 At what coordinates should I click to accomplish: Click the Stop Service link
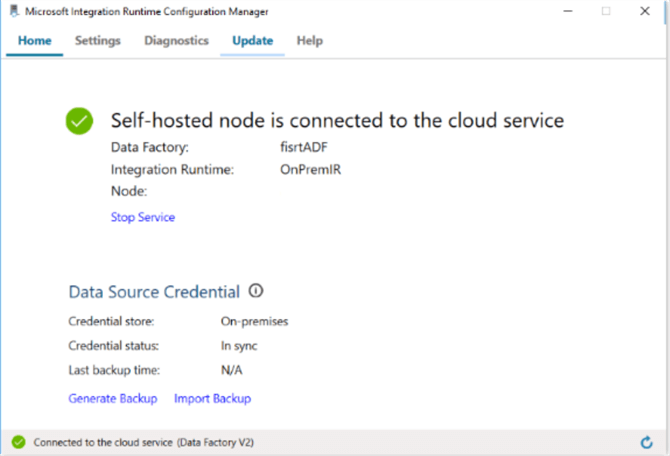tap(143, 217)
